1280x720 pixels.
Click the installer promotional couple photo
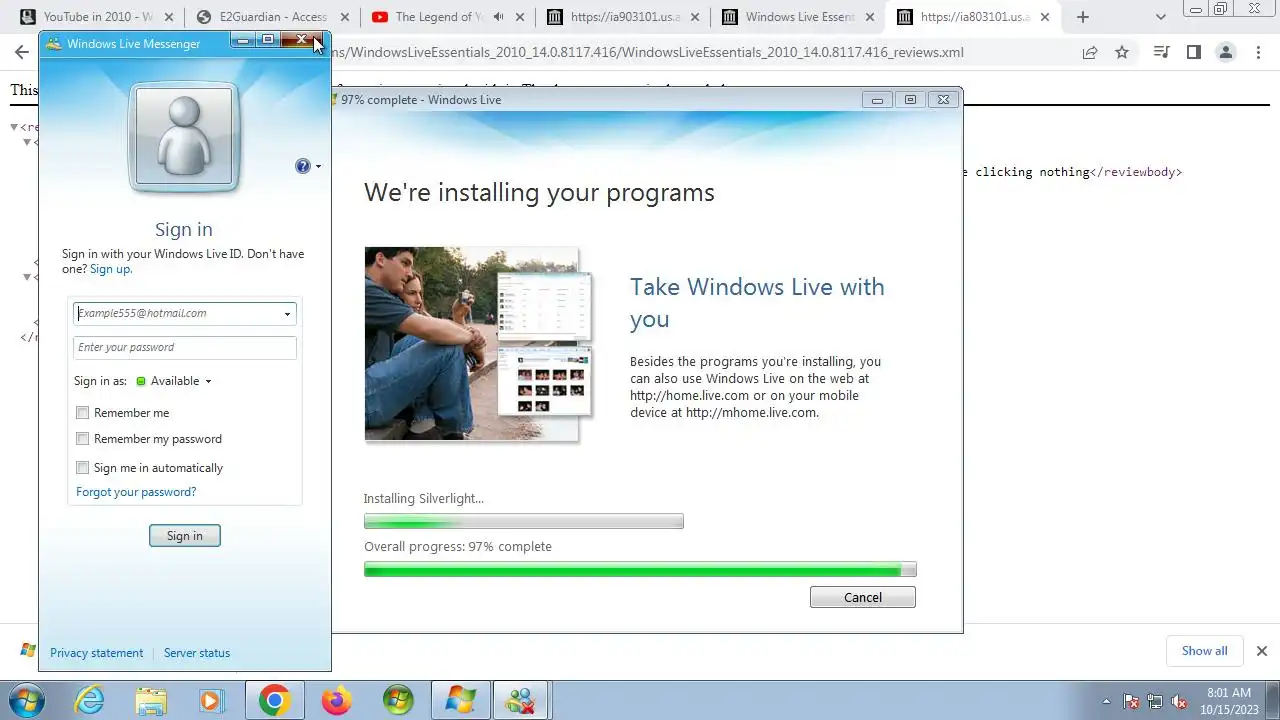point(471,343)
